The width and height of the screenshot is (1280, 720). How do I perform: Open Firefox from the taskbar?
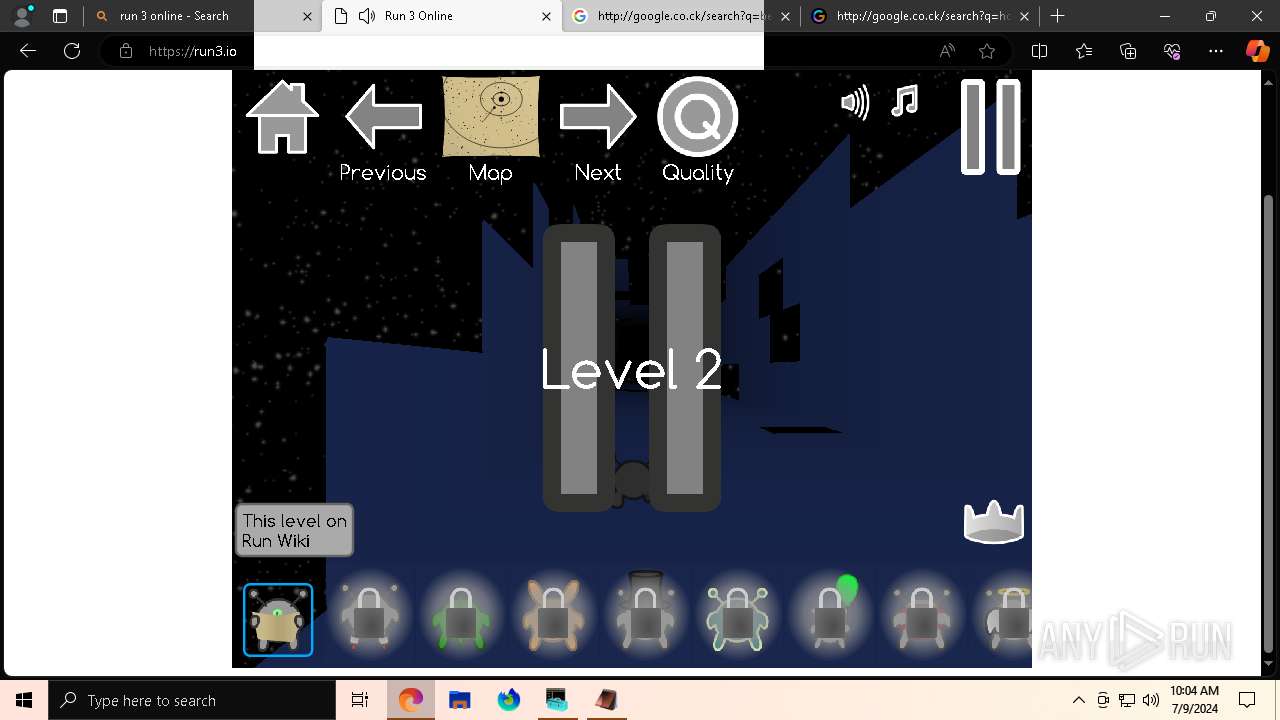pyautogui.click(x=509, y=700)
